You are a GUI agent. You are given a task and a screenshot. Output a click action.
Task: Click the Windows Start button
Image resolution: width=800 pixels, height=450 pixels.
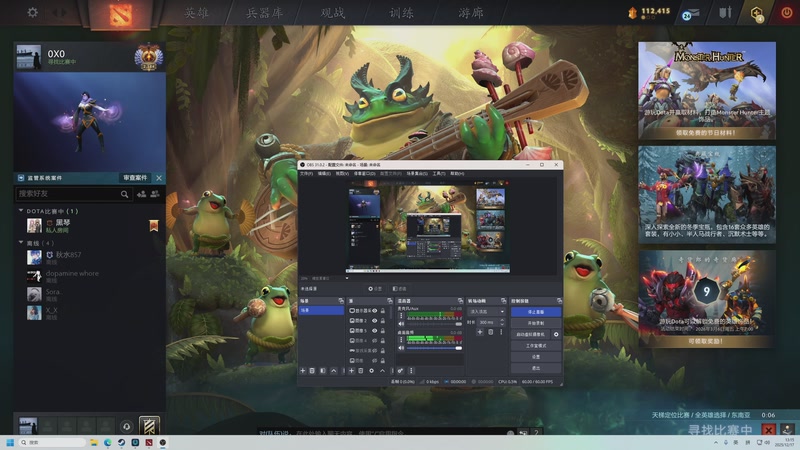(10, 442)
